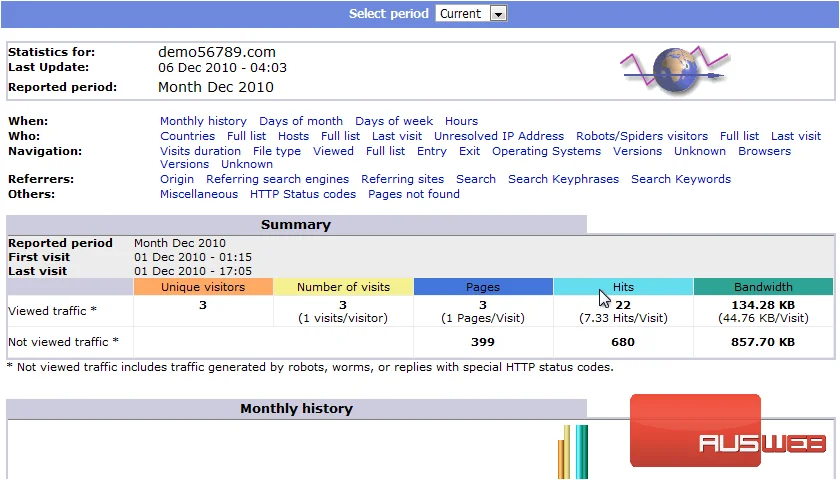The width and height of the screenshot is (840, 480).
Task: Open the Versions link after Operating Systems
Action: 638,151
